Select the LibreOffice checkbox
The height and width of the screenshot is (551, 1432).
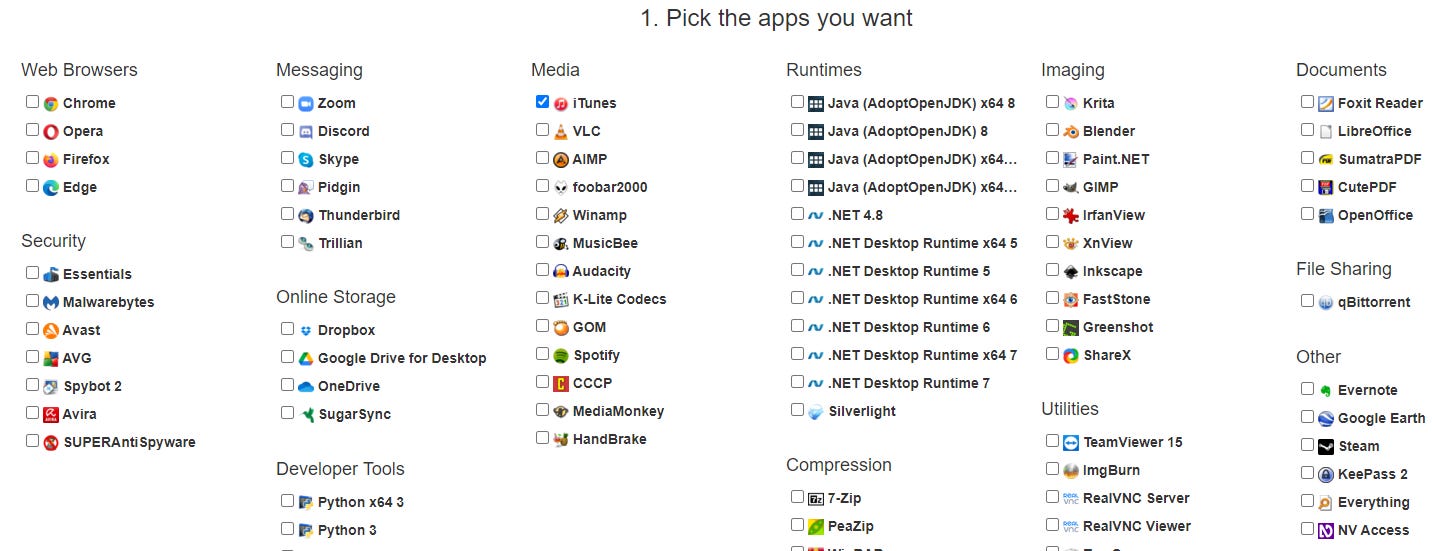tap(1307, 130)
